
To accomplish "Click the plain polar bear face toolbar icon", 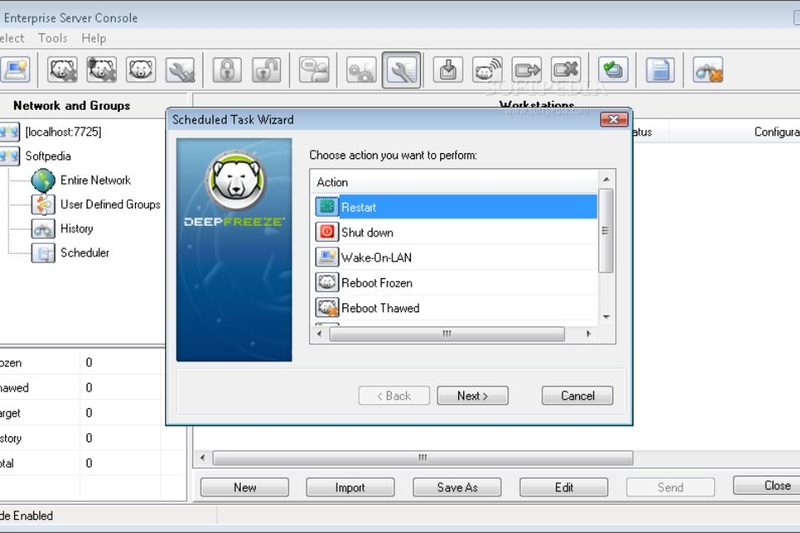I will [x=141, y=70].
